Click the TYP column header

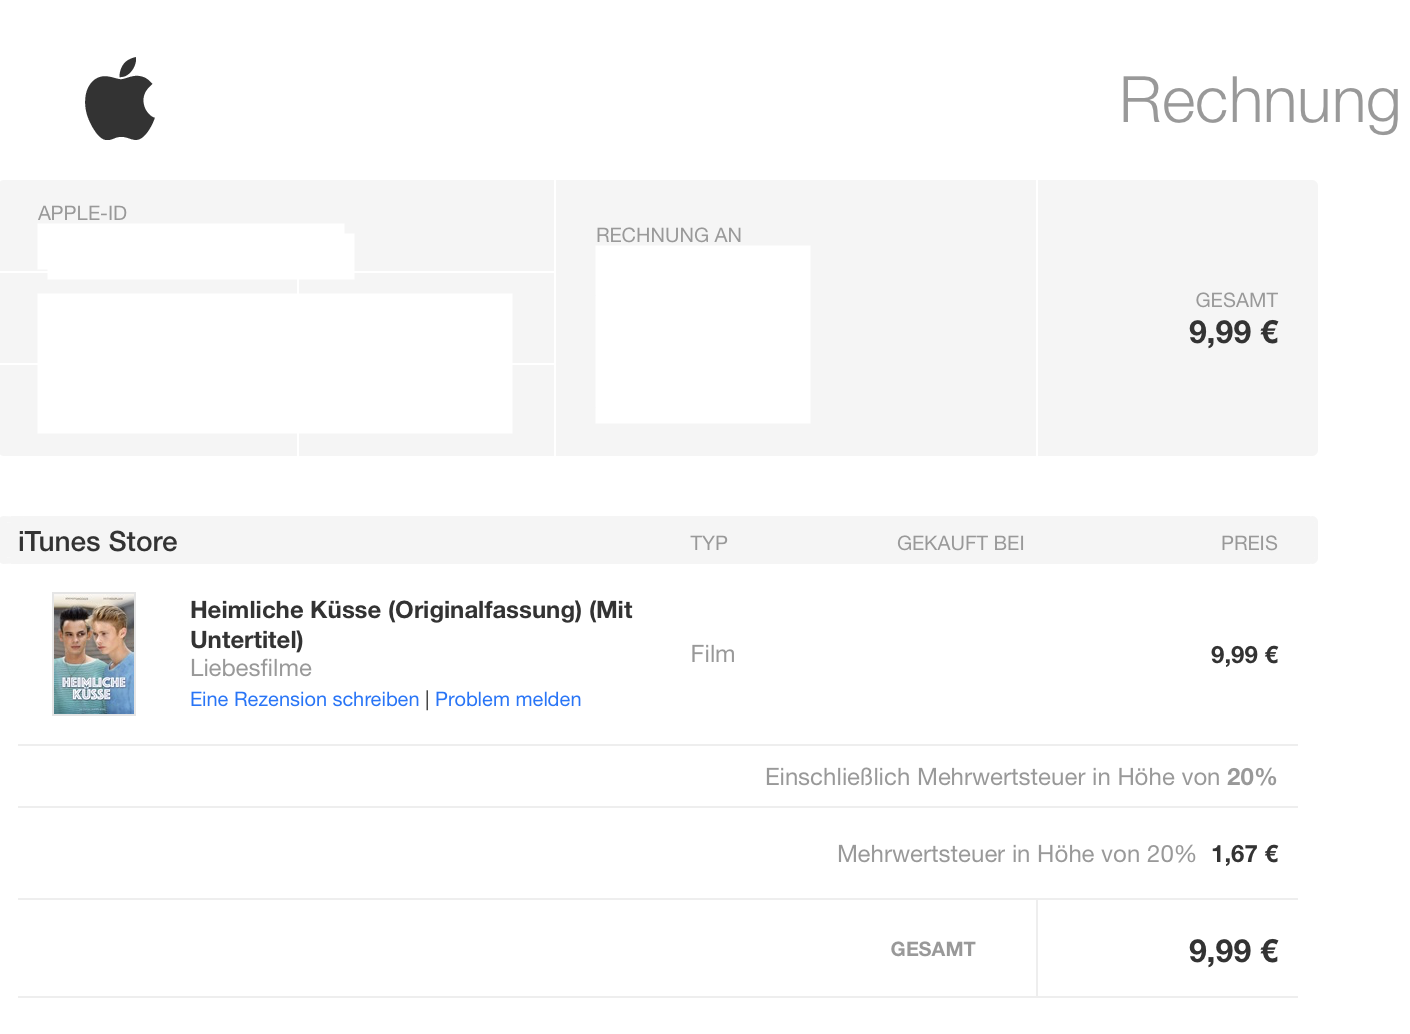tap(708, 543)
